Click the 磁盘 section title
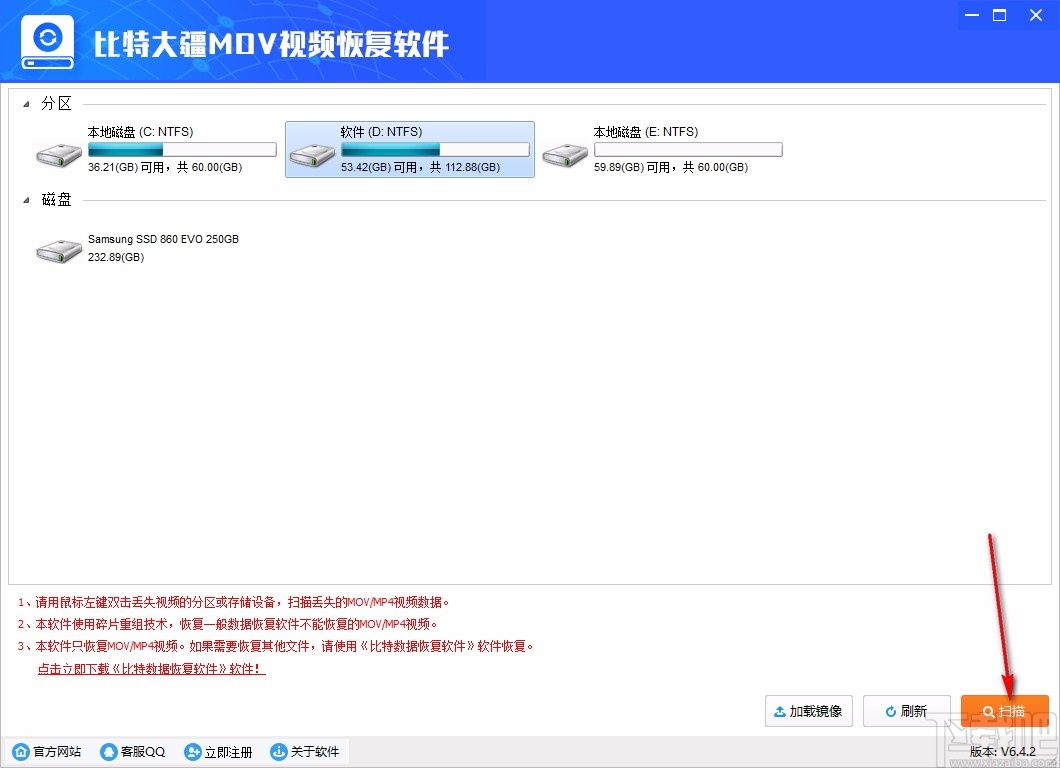 click(57, 199)
